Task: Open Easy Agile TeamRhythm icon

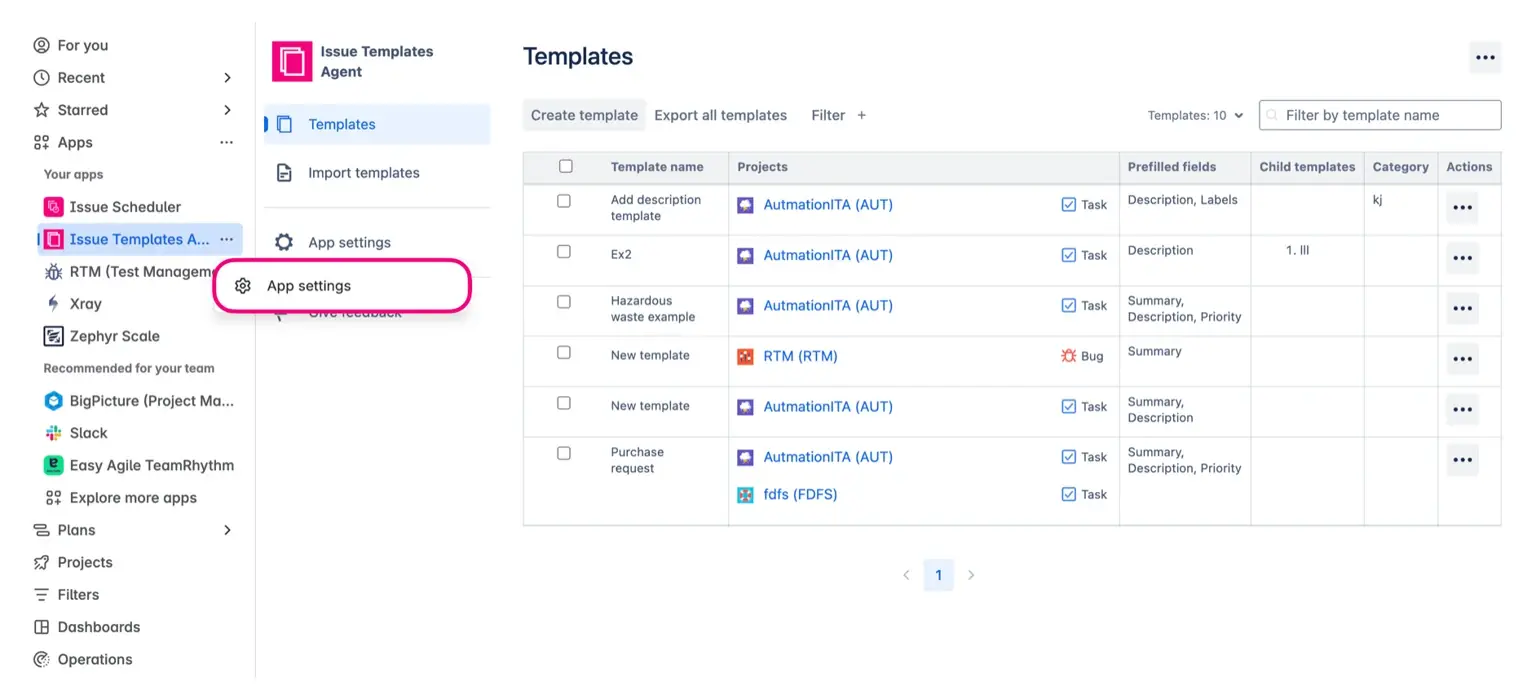Action: 53,465
